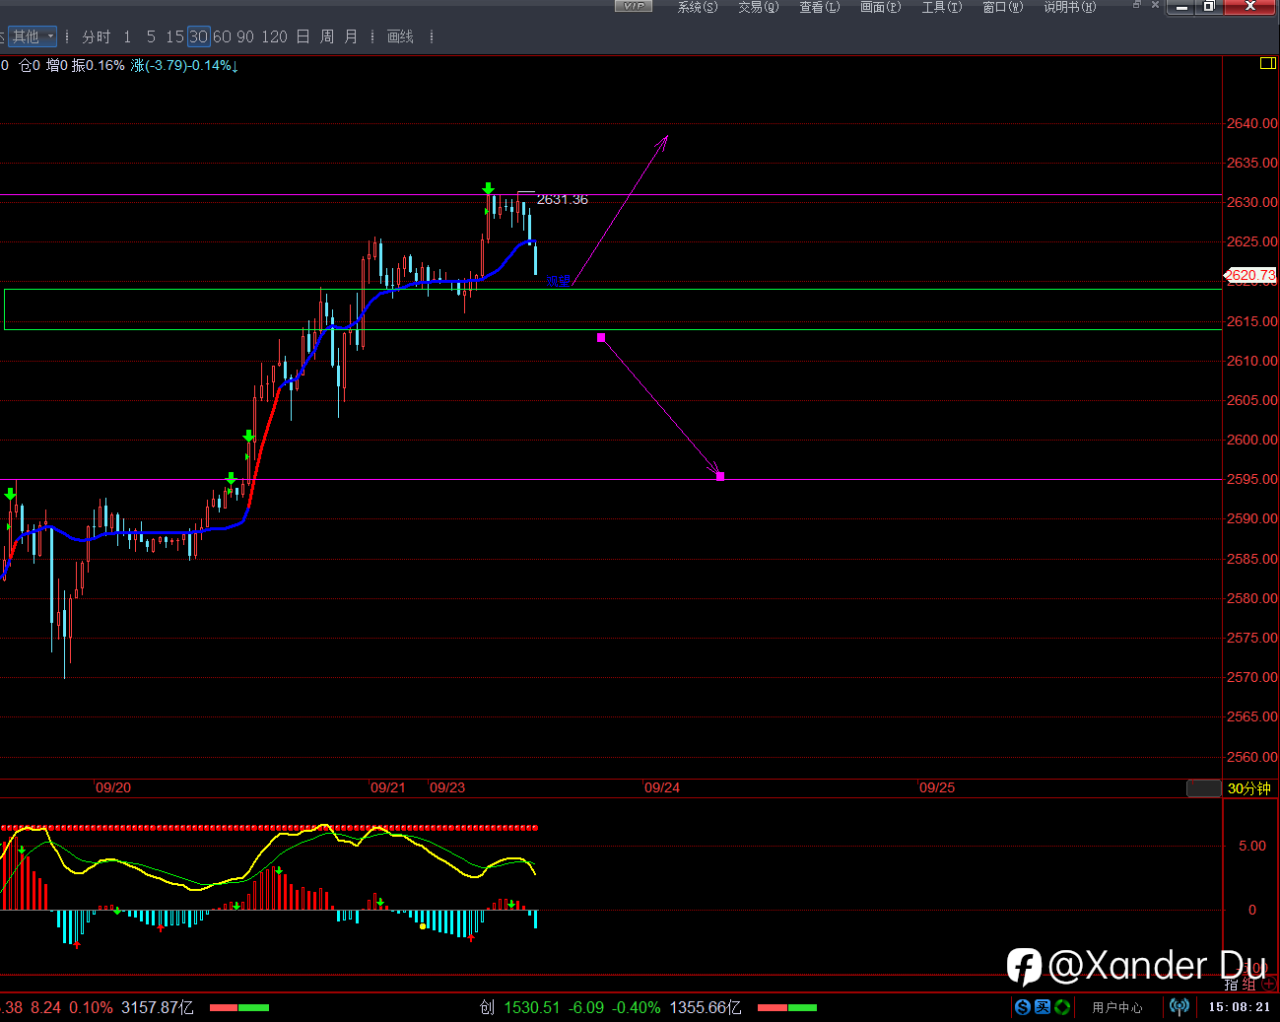Screen dimensions: 1280x1022
Task: Switch chart to 60-minute period
Action: pyautogui.click(x=221, y=37)
